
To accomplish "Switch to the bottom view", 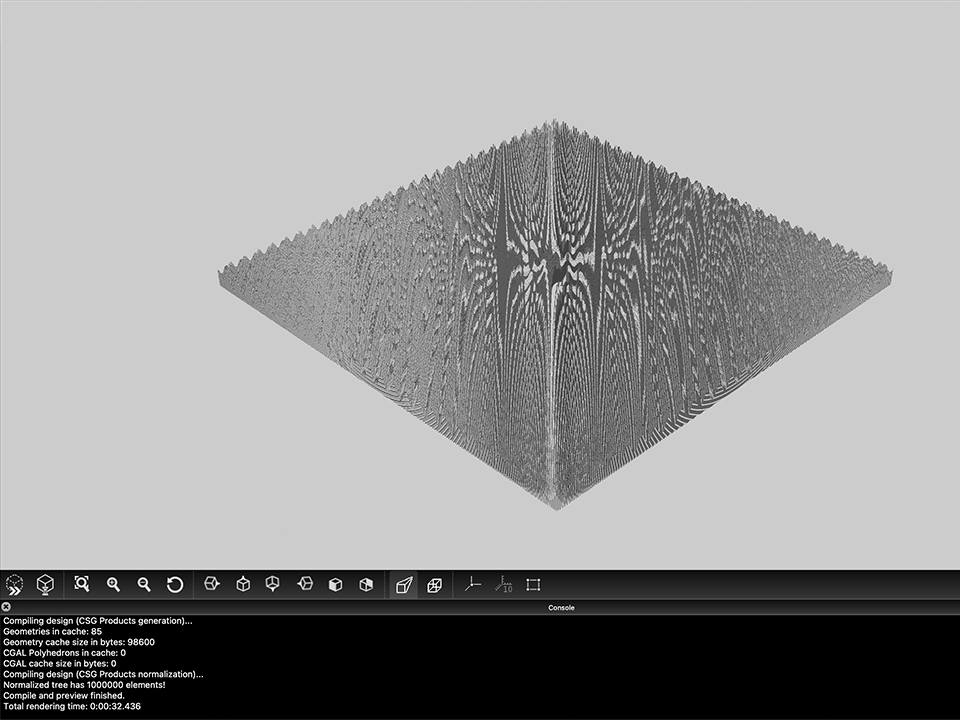I will [x=272, y=583].
